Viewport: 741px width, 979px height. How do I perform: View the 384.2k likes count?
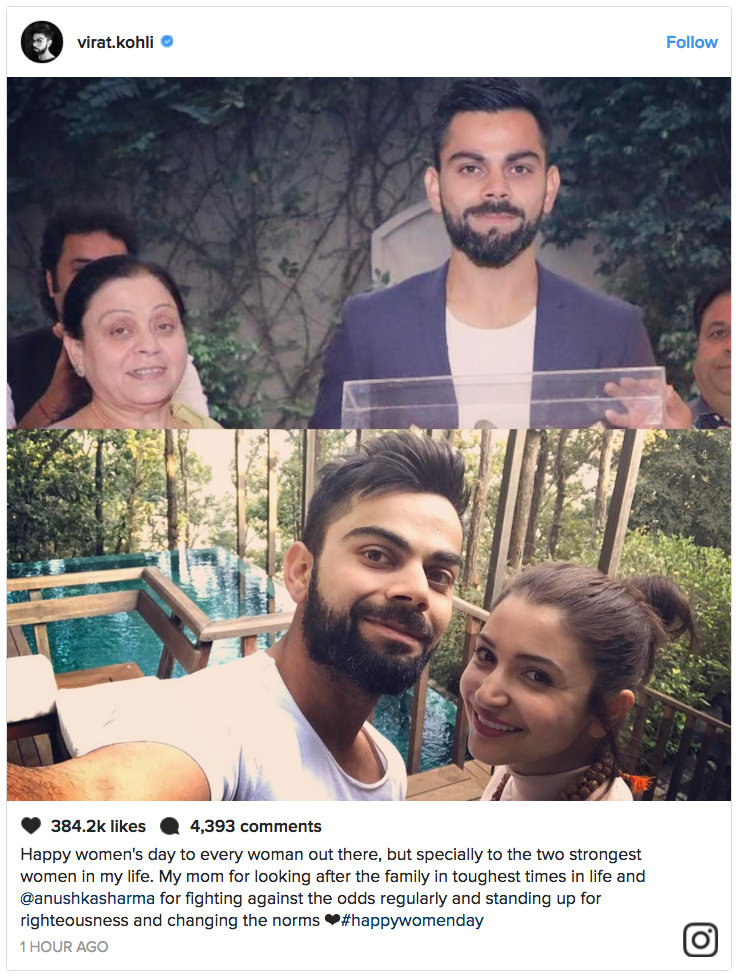coord(98,826)
